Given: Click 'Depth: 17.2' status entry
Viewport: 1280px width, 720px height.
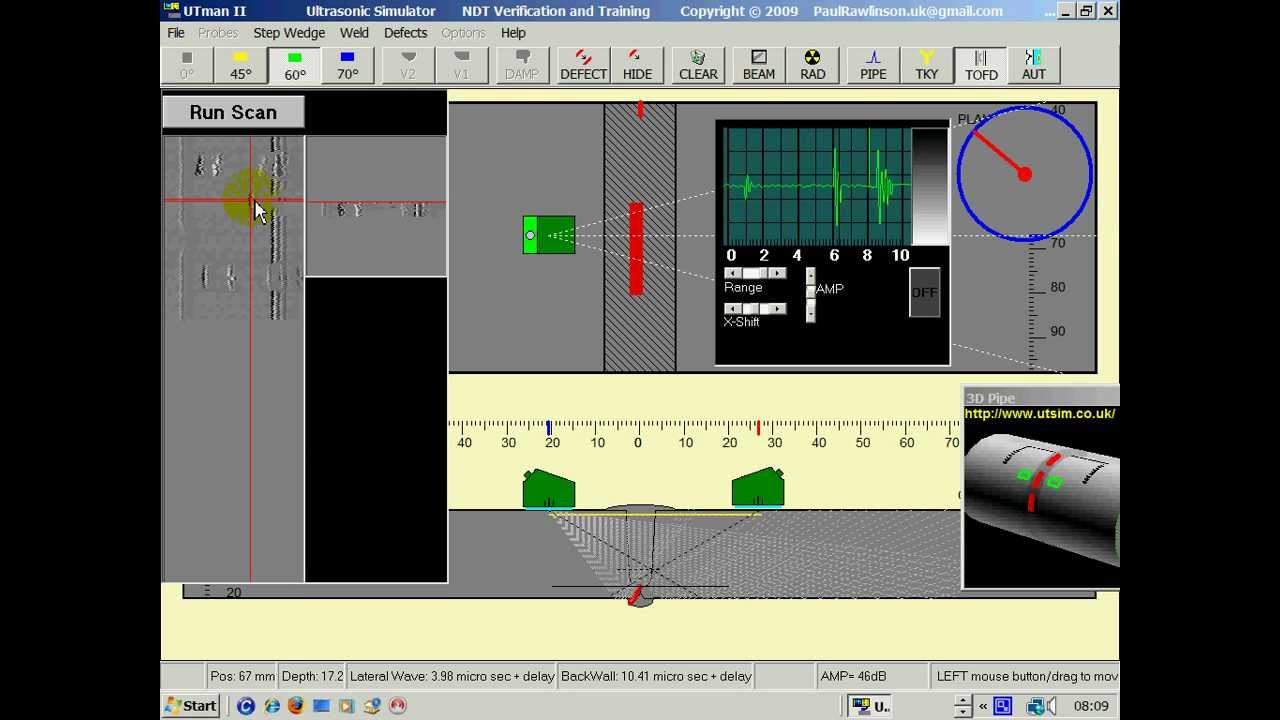Looking at the screenshot, I should [312, 676].
